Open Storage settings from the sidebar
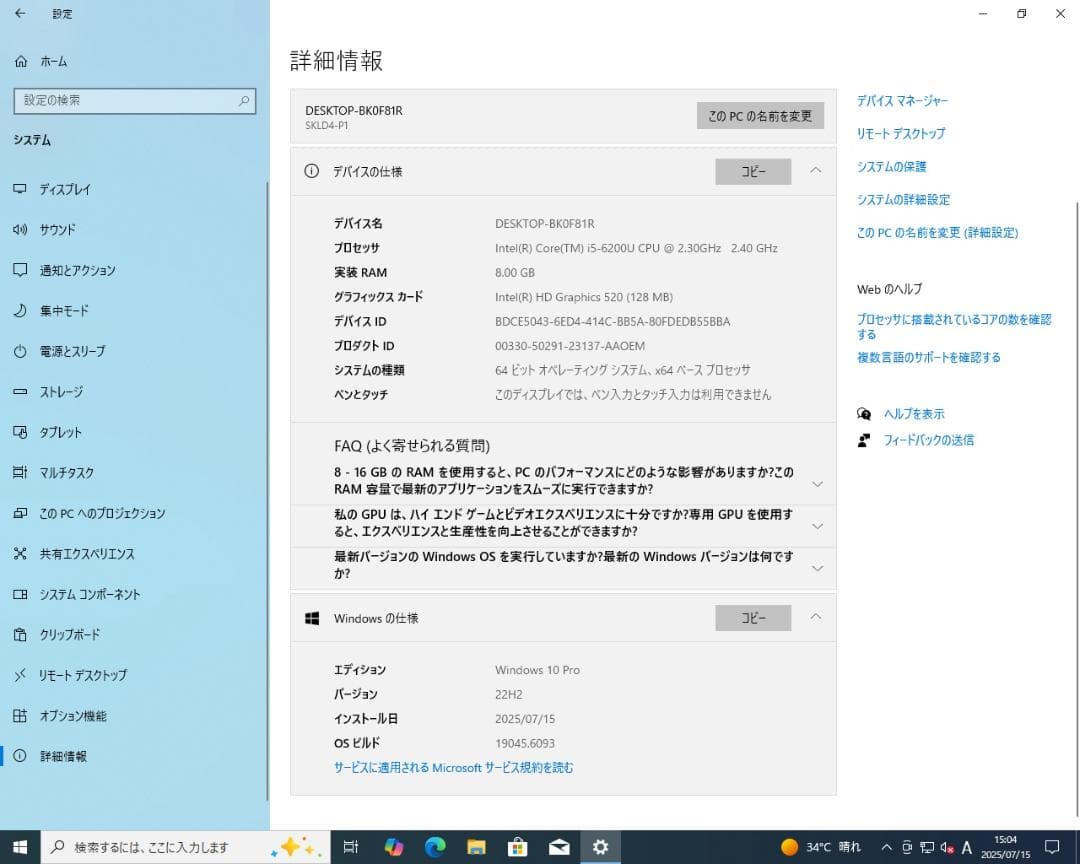The image size is (1080, 864). click(62, 392)
